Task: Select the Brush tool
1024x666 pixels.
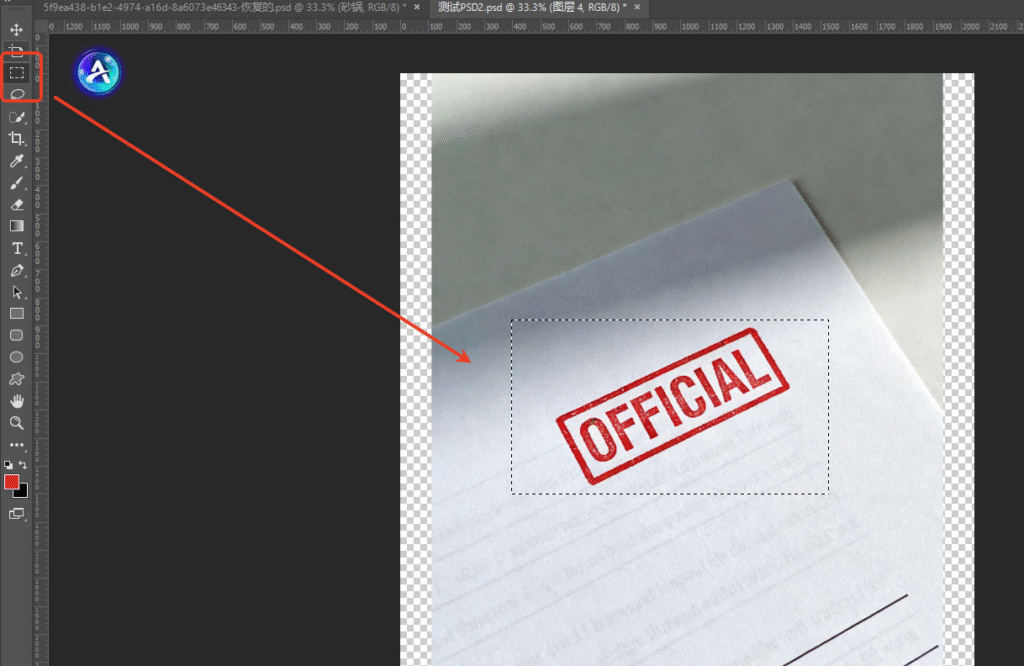Action: (16, 183)
